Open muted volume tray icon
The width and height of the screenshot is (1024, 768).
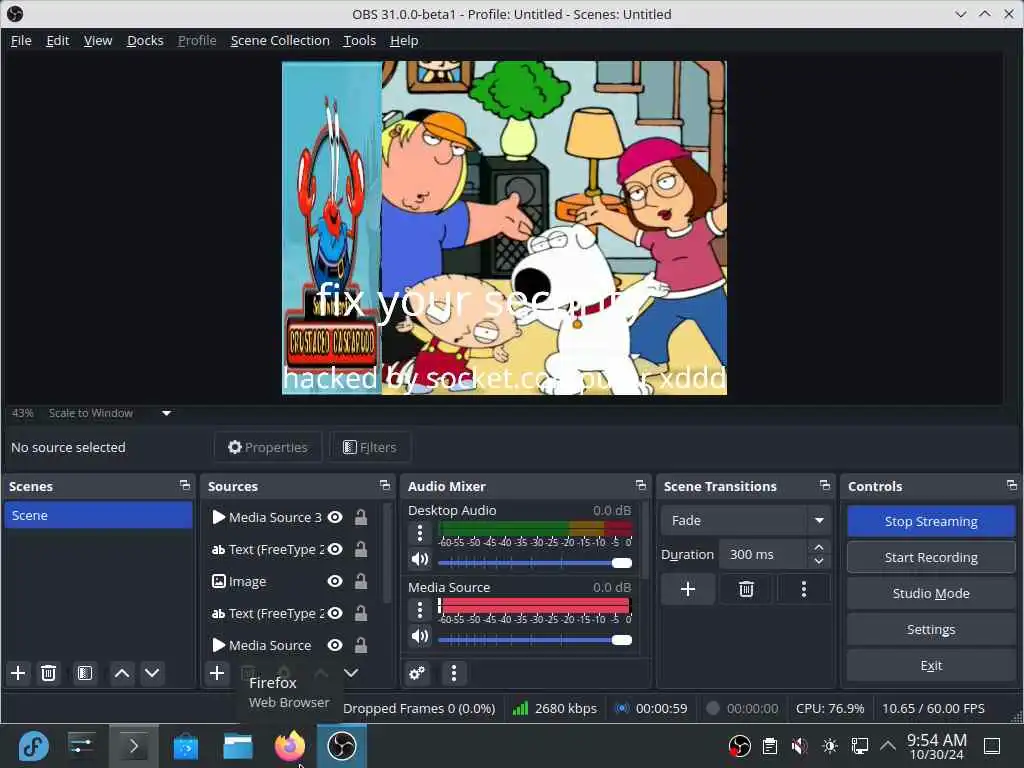point(799,746)
